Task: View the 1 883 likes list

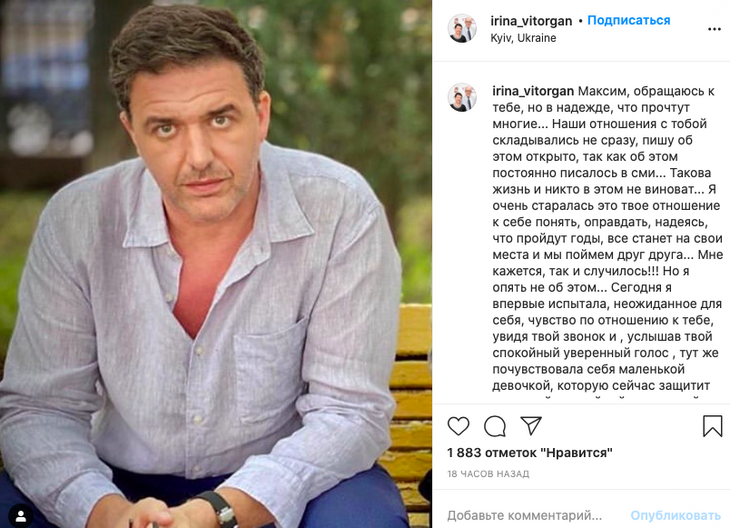Action: click(530, 453)
